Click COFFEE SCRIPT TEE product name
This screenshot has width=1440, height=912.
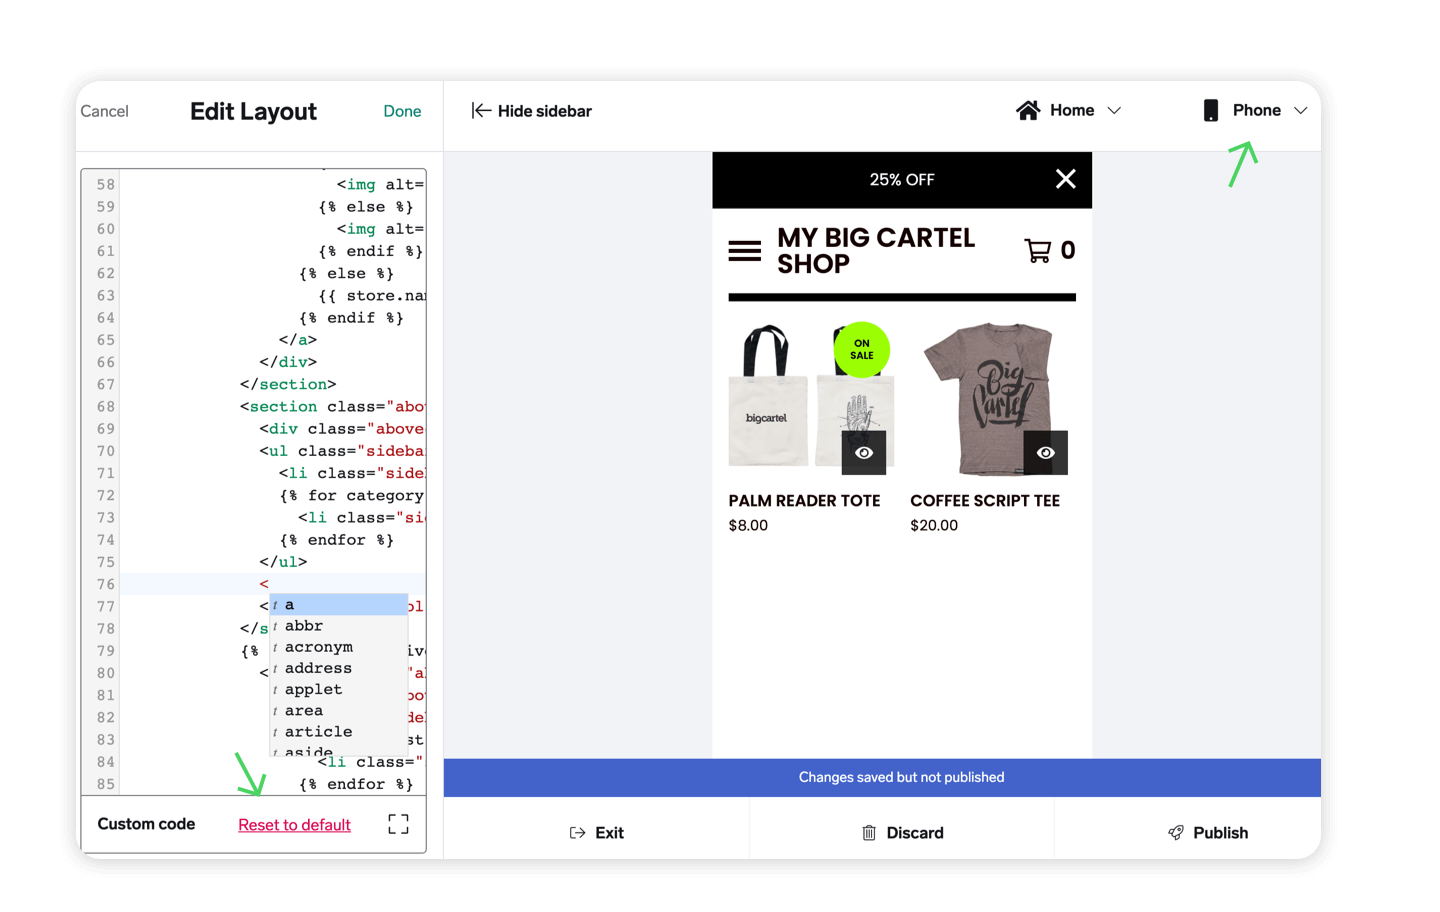(x=985, y=501)
